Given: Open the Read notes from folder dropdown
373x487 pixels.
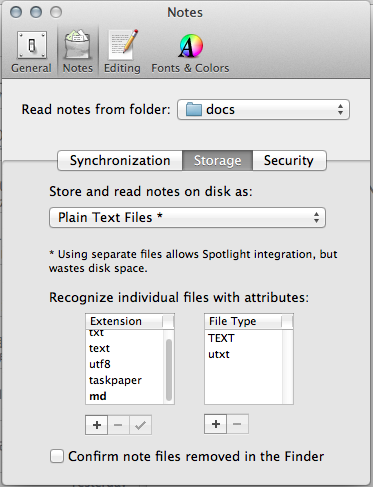Looking at the screenshot, I should coord(263,109).
